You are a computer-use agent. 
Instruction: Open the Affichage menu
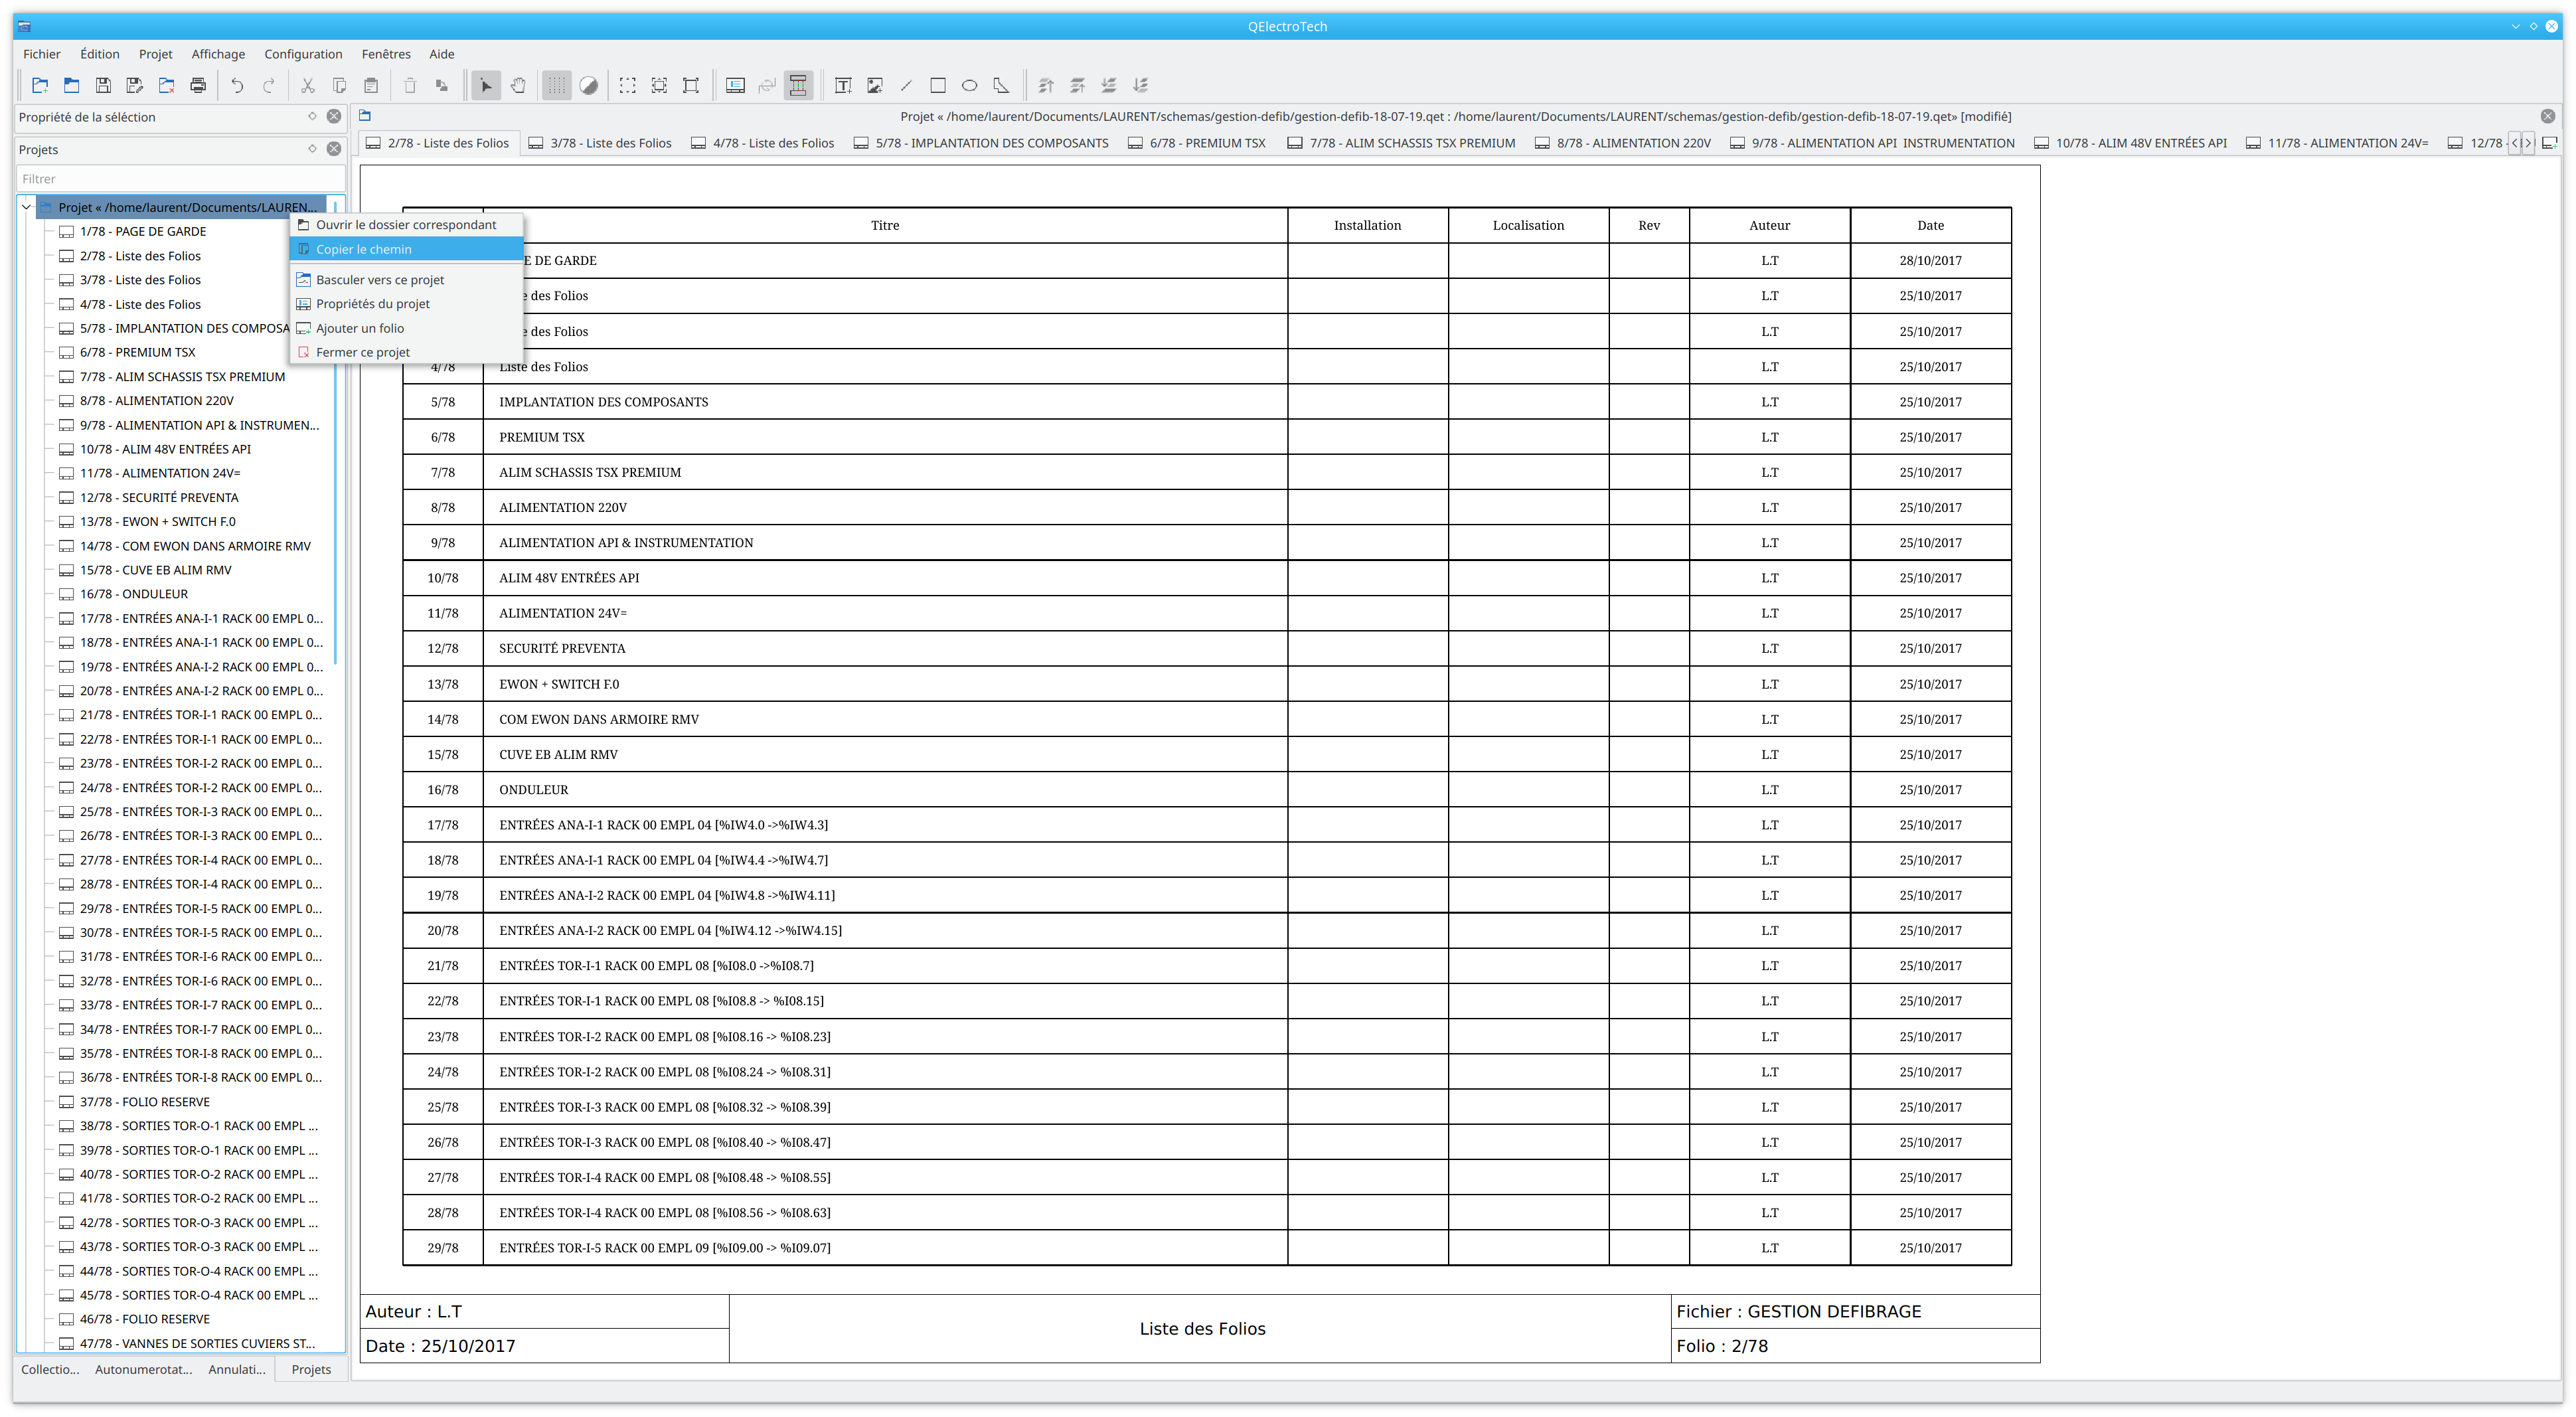click(x=218, y=54)
